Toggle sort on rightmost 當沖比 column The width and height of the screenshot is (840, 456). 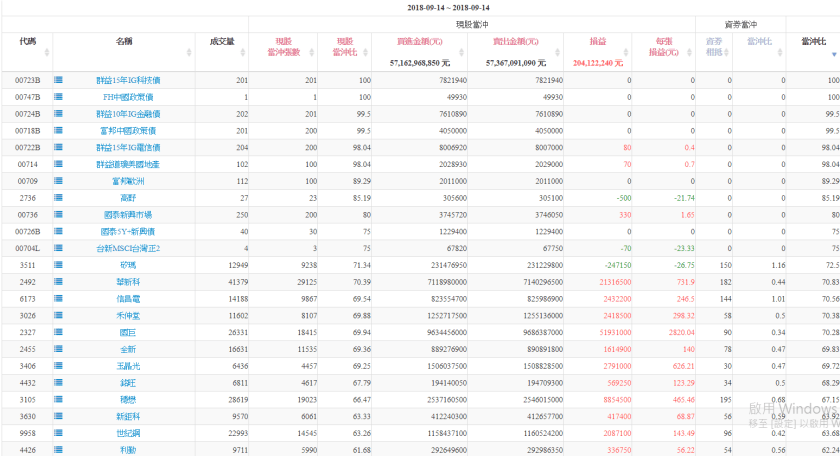813,42
